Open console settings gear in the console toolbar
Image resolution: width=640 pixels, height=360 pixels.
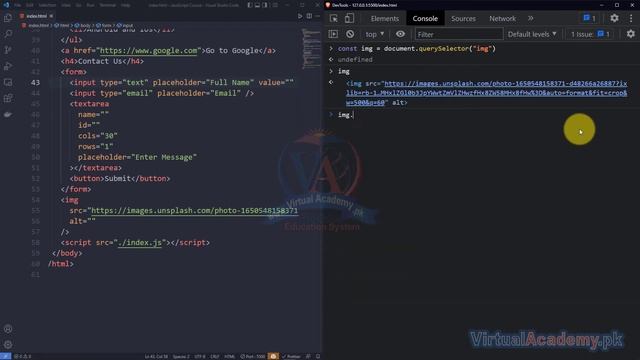pos(631,34)
